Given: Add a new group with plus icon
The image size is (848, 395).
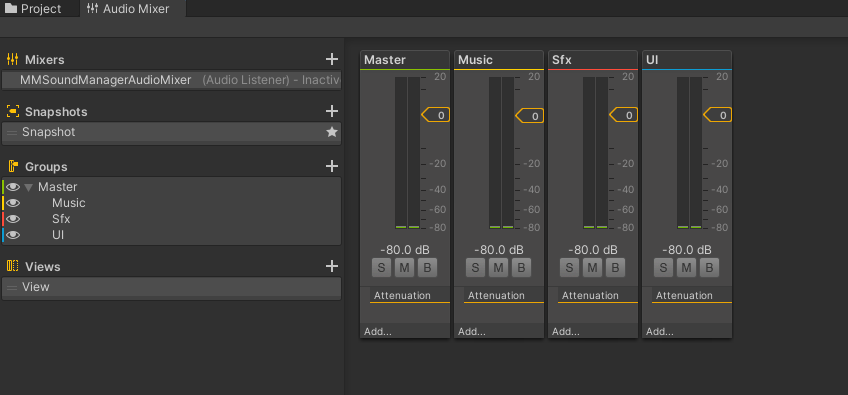Looking at the screenshot, I should 332,166.
